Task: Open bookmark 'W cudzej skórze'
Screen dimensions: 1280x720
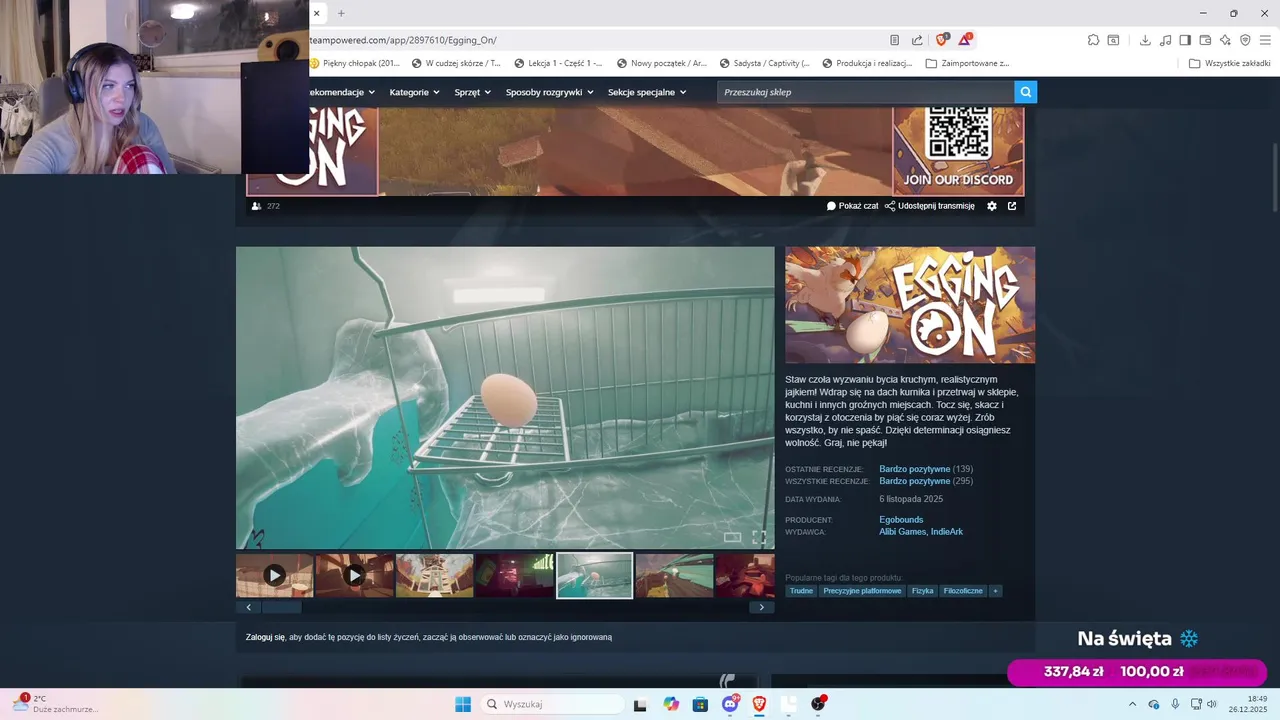Action: (x=456, y=63)
